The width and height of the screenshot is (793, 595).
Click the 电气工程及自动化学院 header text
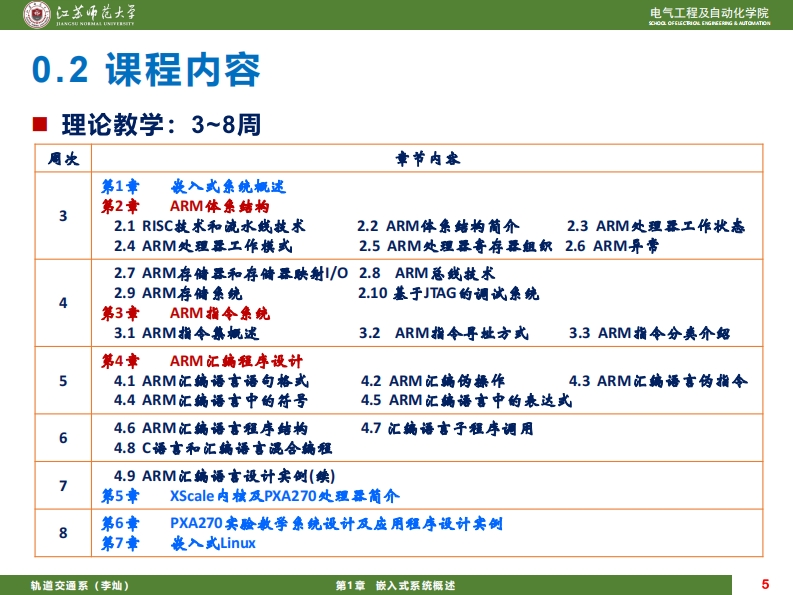[709, 12]
